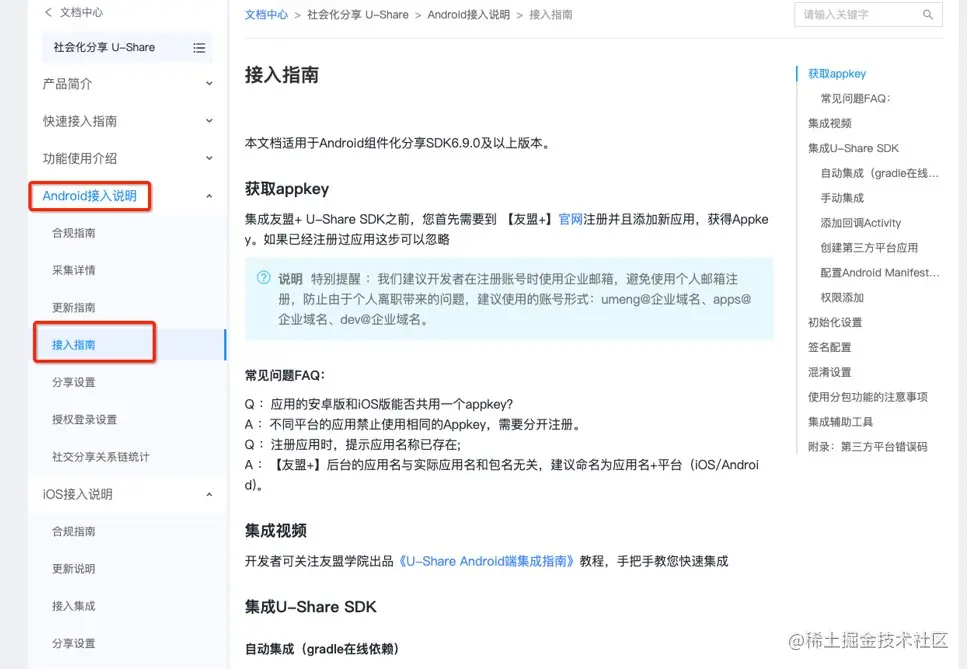
Task: Click the 集成U-Share SDK section heading
Action: pyautogui.click(x=311, y=606)
